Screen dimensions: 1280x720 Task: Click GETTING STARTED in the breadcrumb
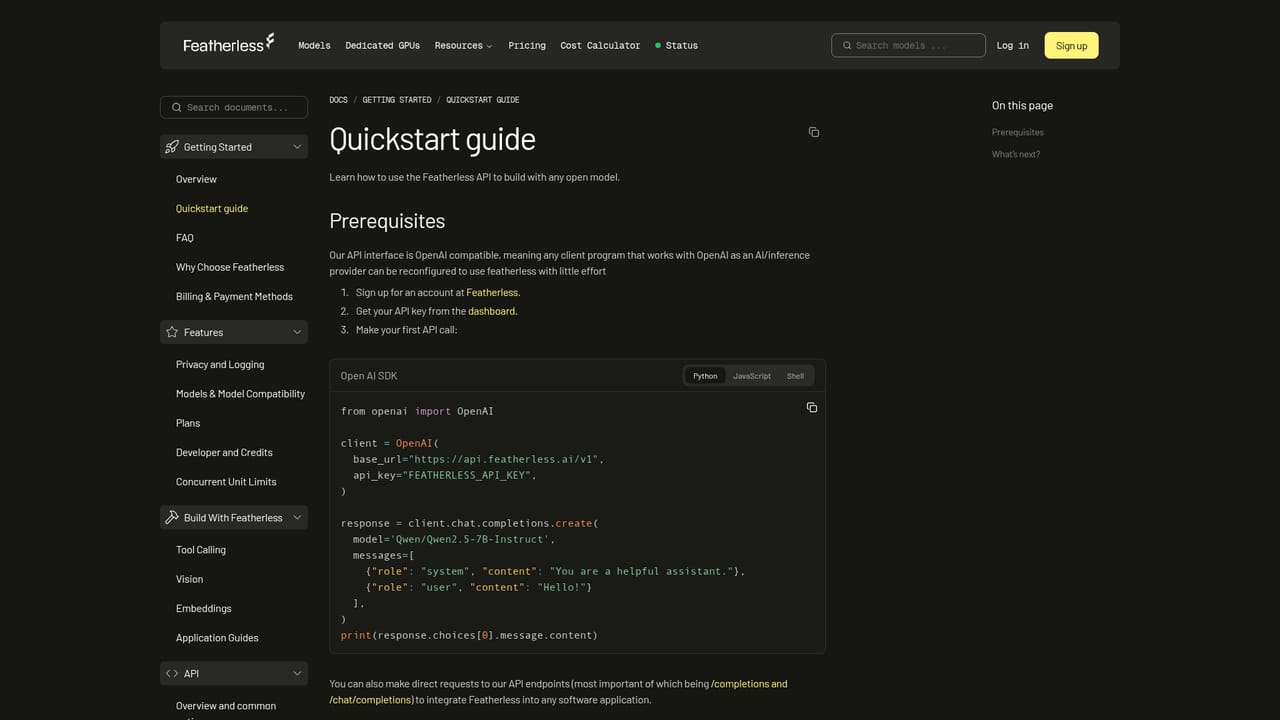[x=397, y=100]
